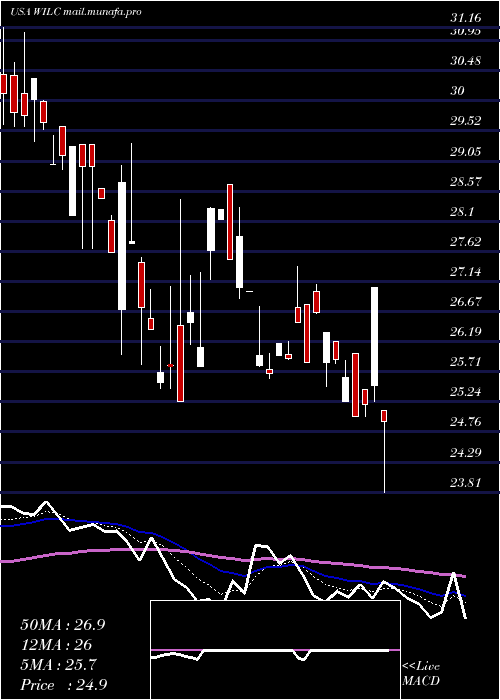
Task: Click the '5MA : 25.7' readout
Action: (58, 665)
